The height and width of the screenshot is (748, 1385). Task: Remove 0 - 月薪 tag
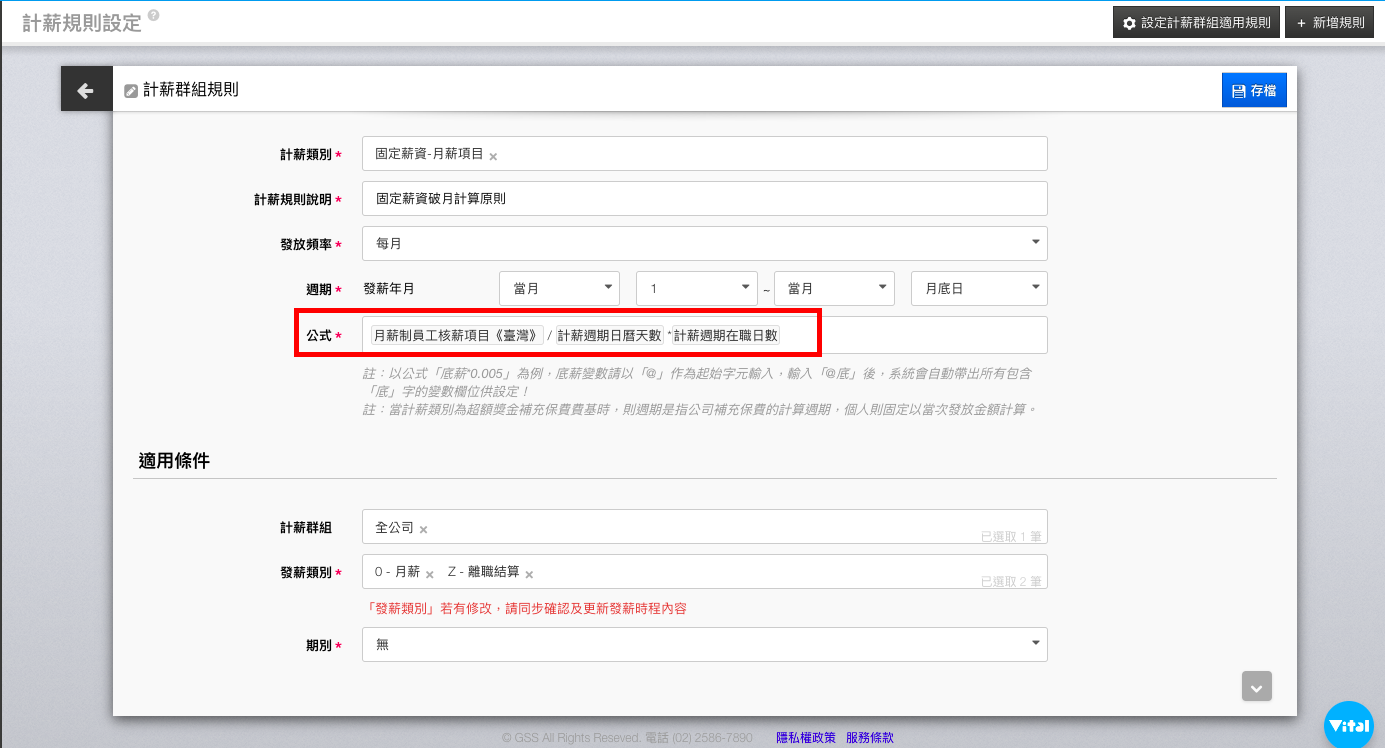coord(430,574)
